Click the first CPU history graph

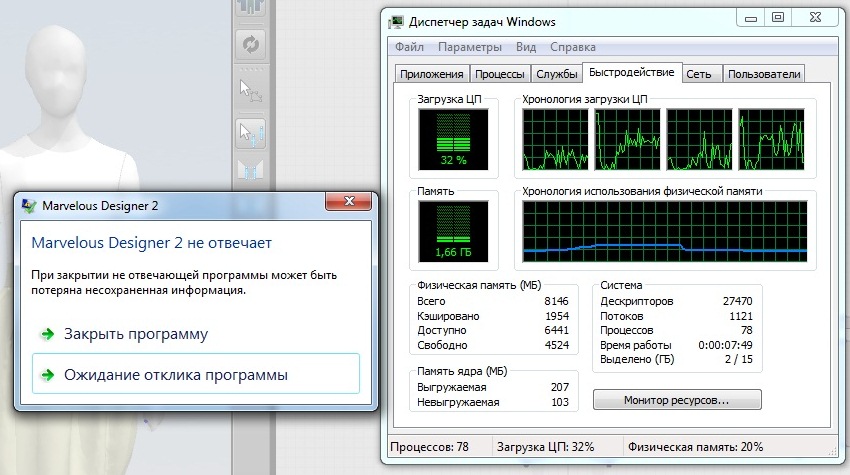[555, 139]
